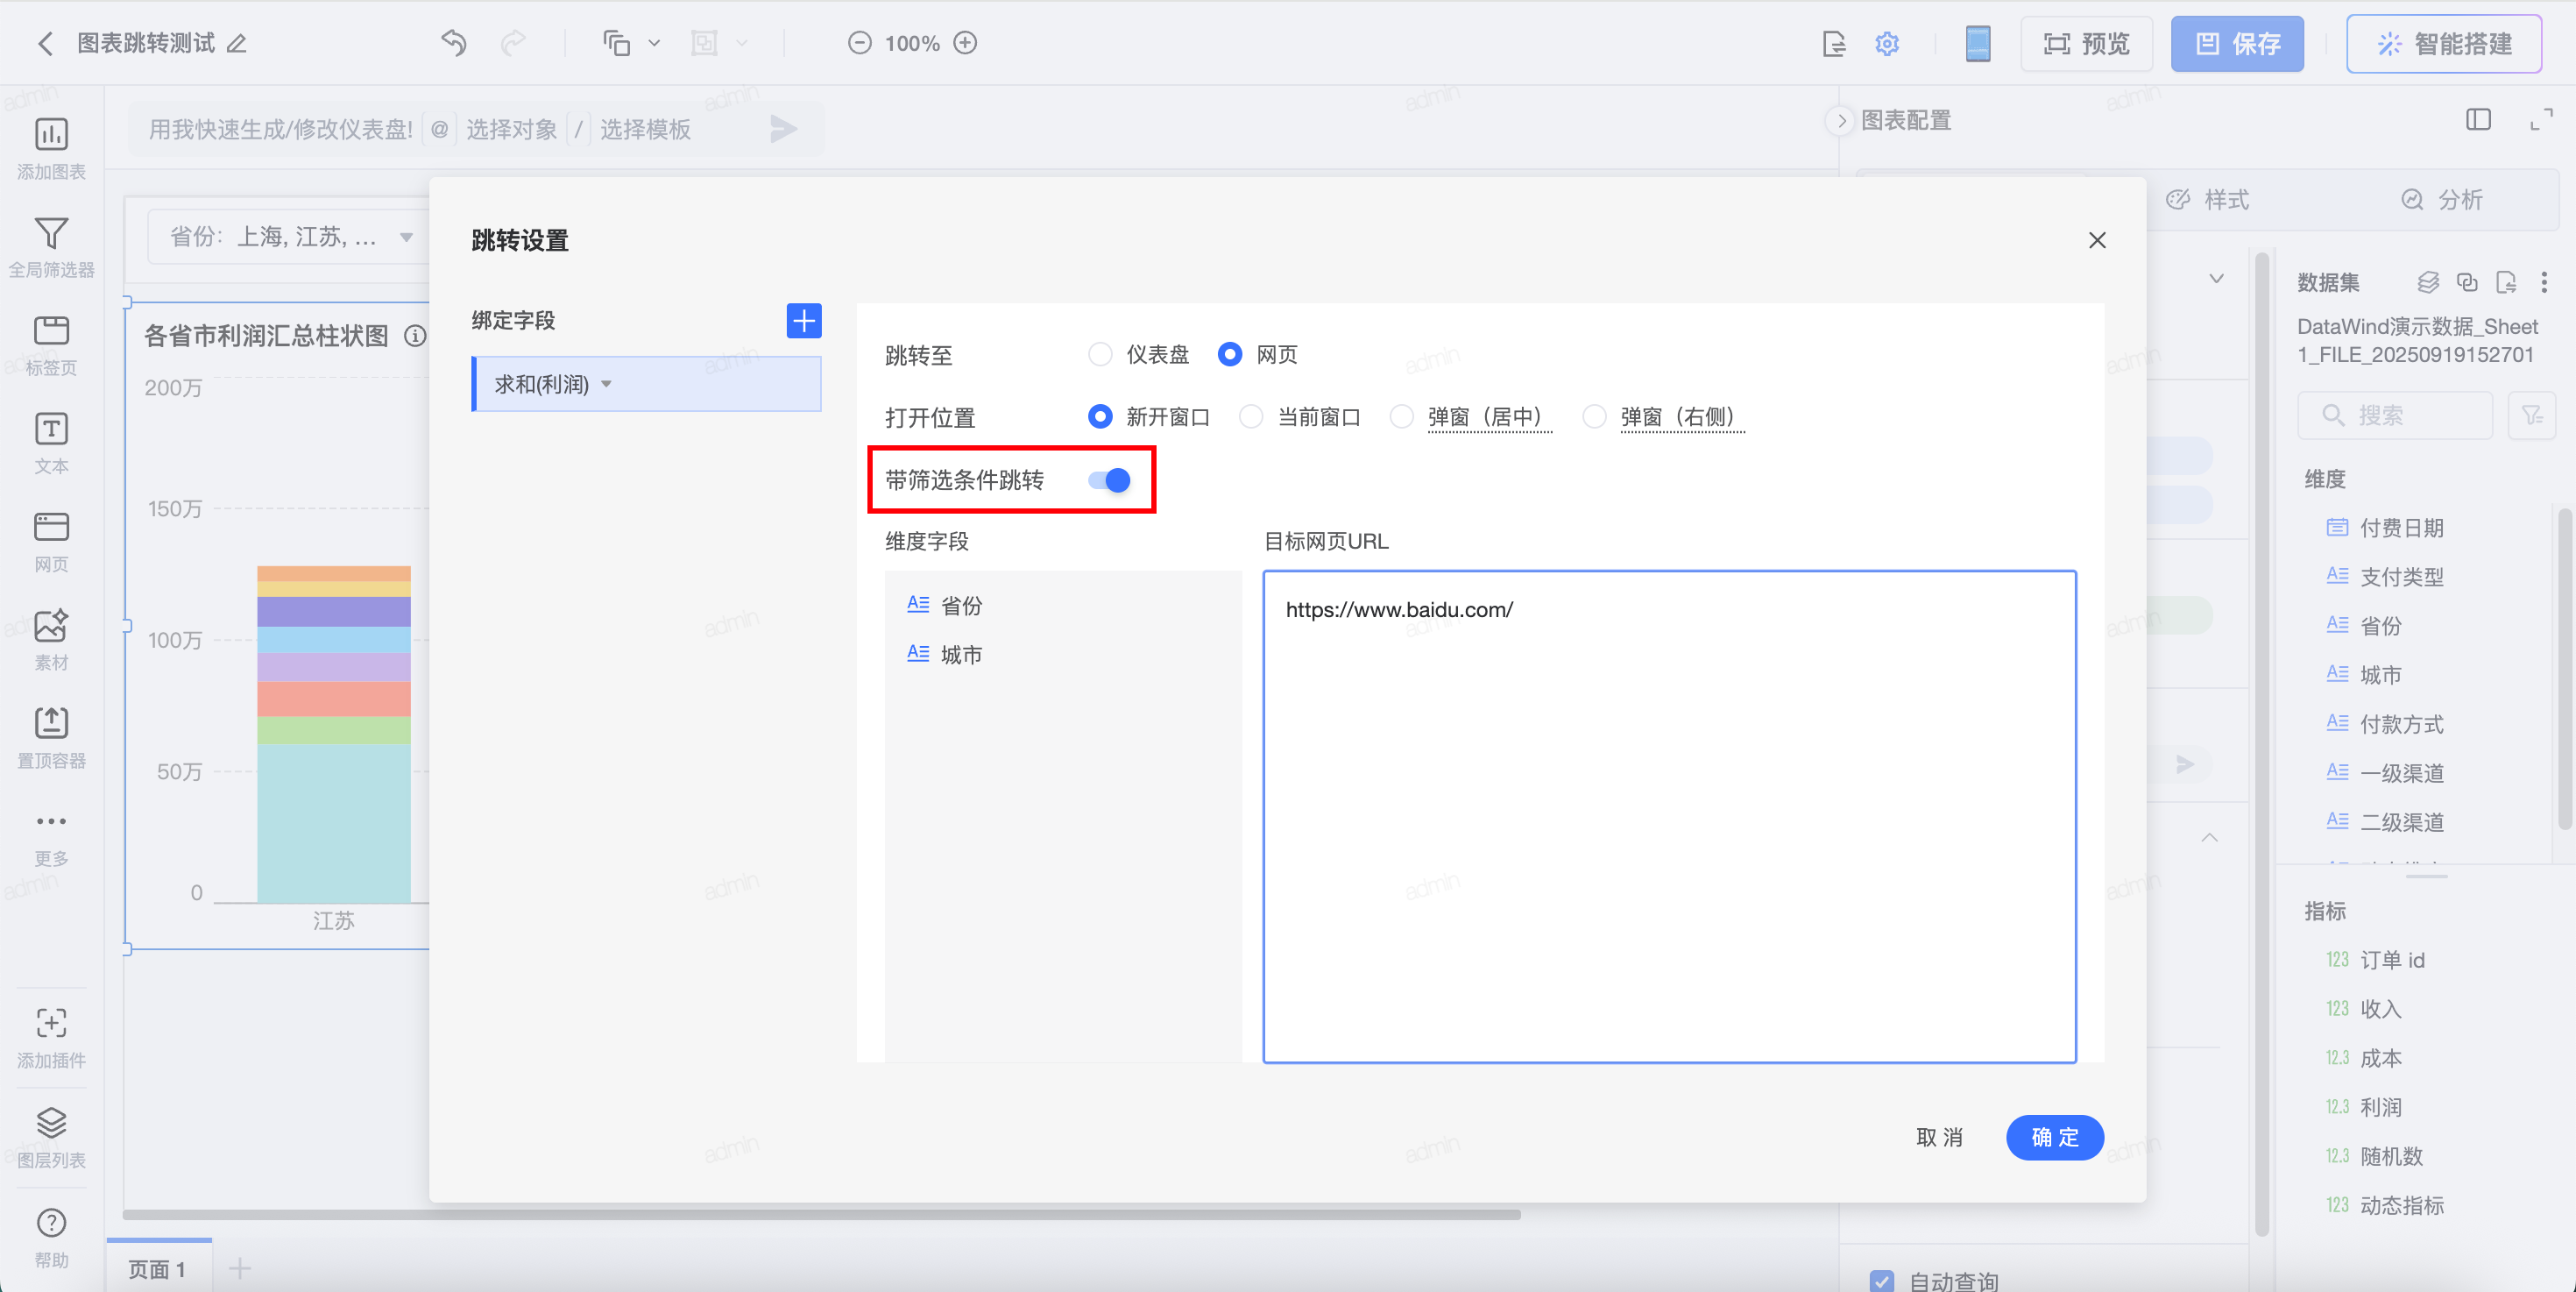Click inside the 目标网页URL text box
This screenshot has width=2576, height=1292.
coord(1668,815)
